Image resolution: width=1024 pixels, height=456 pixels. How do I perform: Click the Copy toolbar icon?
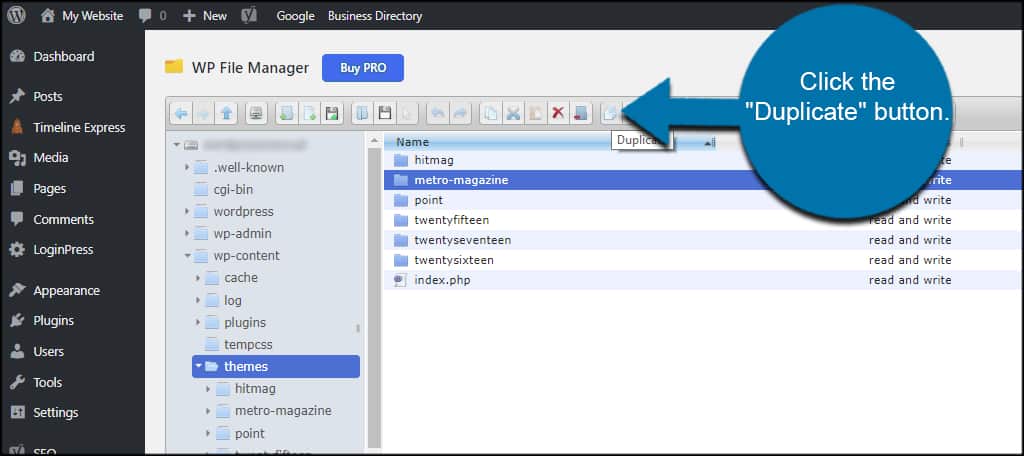490,113
